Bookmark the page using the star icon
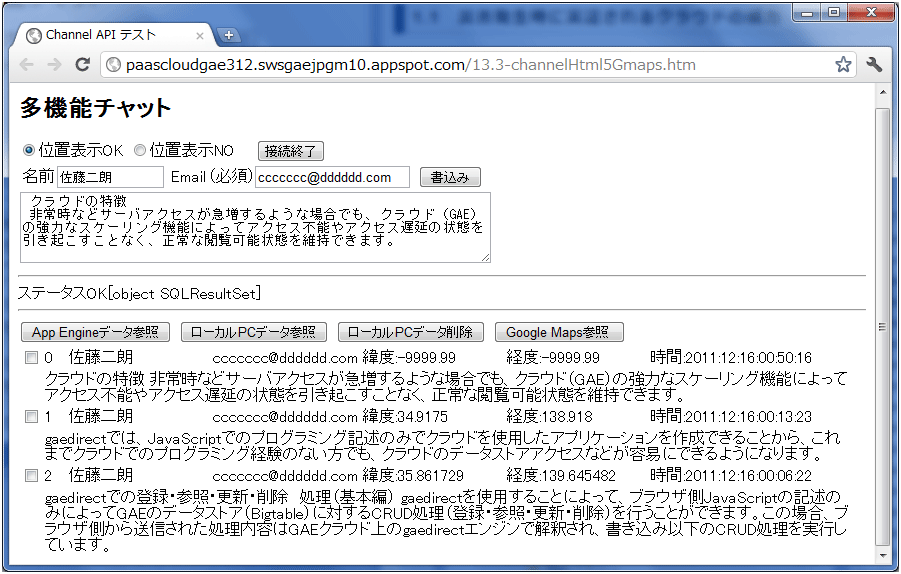This screenshot has width=901, height=574. [843, 64]
